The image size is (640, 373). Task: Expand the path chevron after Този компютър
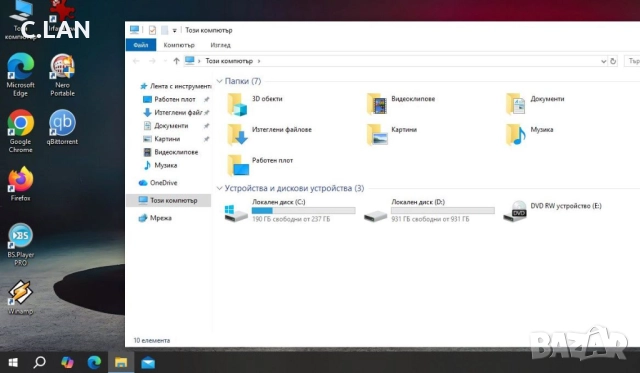click(259, 61)
